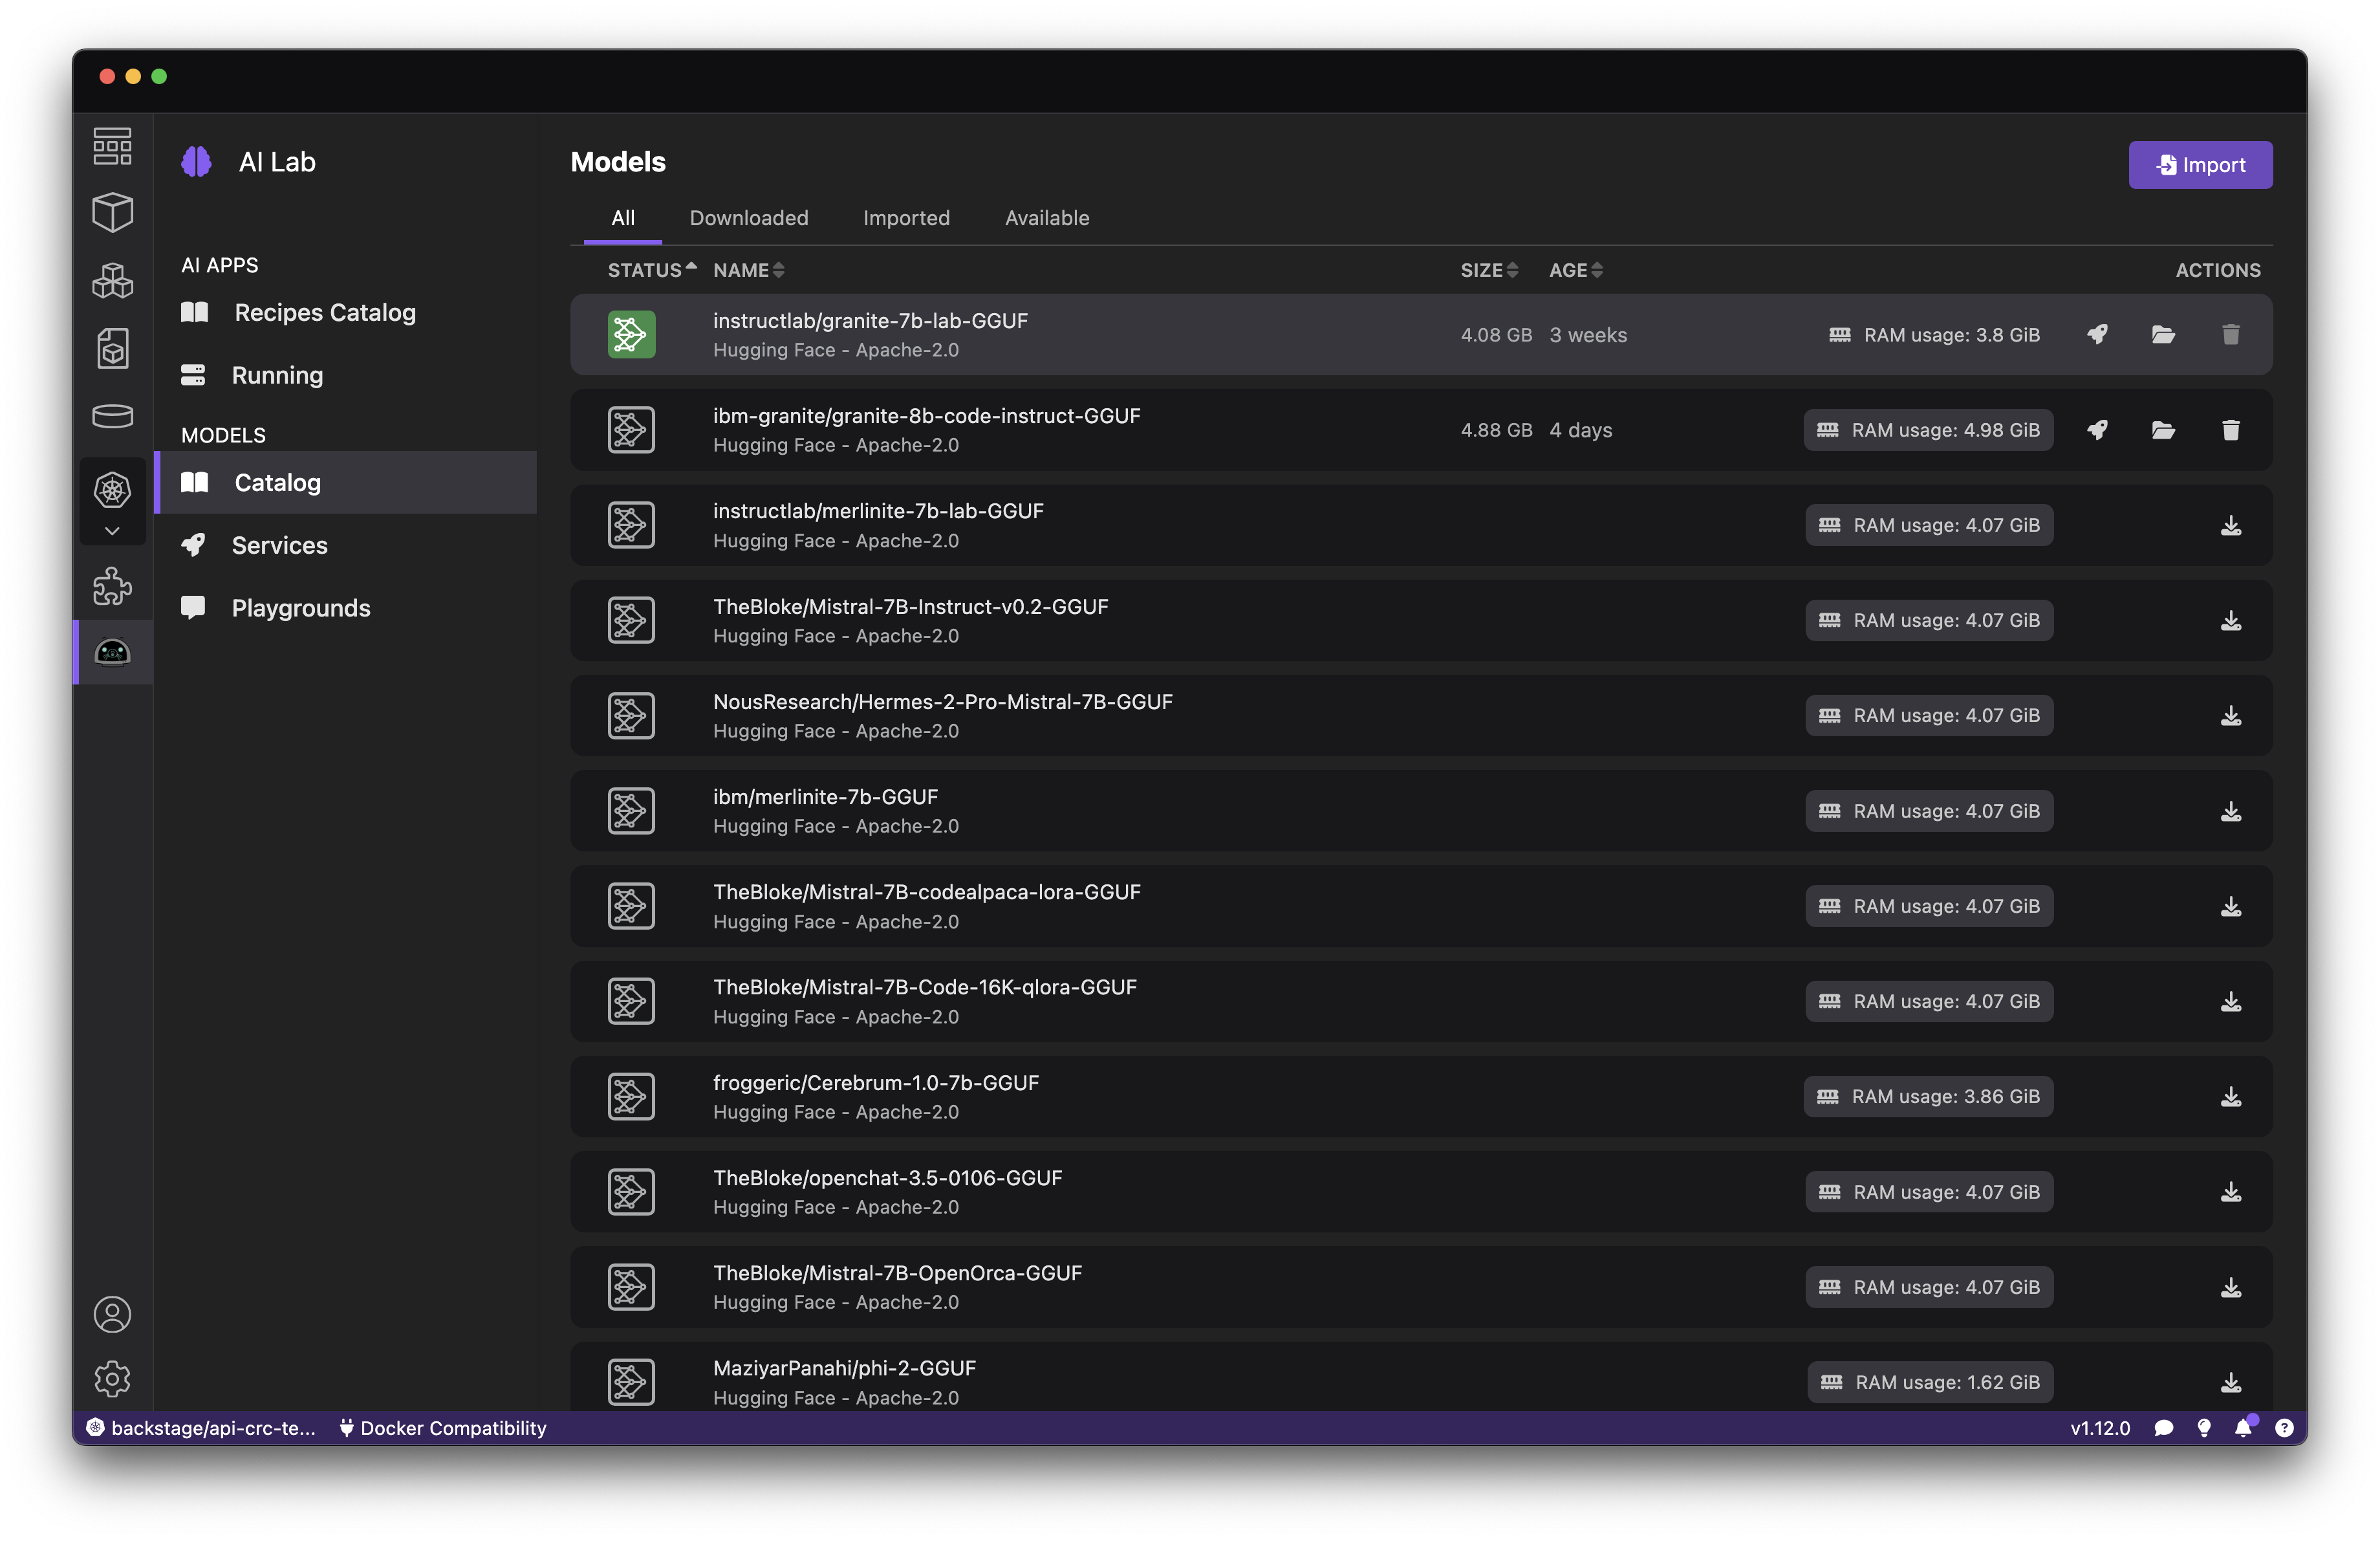2380x1541 pixels.
Task: Delete granite-8b-code-instruct model
Action: pyautogui.click(x=2230, y=430)
